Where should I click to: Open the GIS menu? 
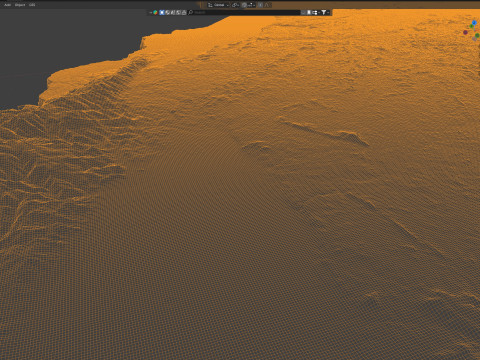click(x=32, y=5)
